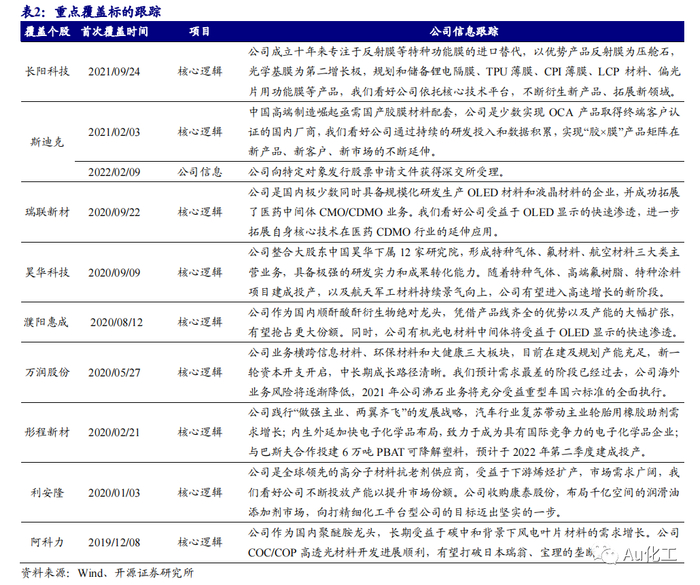700x585 pixels.
Task: Click the line starting 公司整合大股东中国昊华
Action: tap(464, 252)
